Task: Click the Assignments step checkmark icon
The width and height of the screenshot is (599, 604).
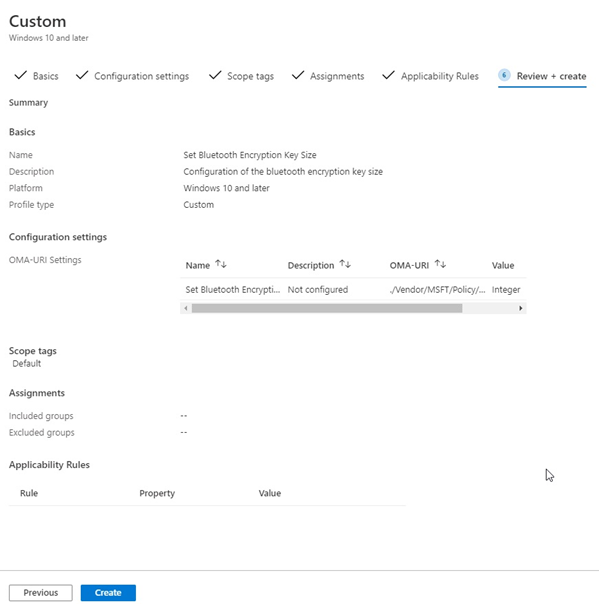Action: click(x=298, y=75)
